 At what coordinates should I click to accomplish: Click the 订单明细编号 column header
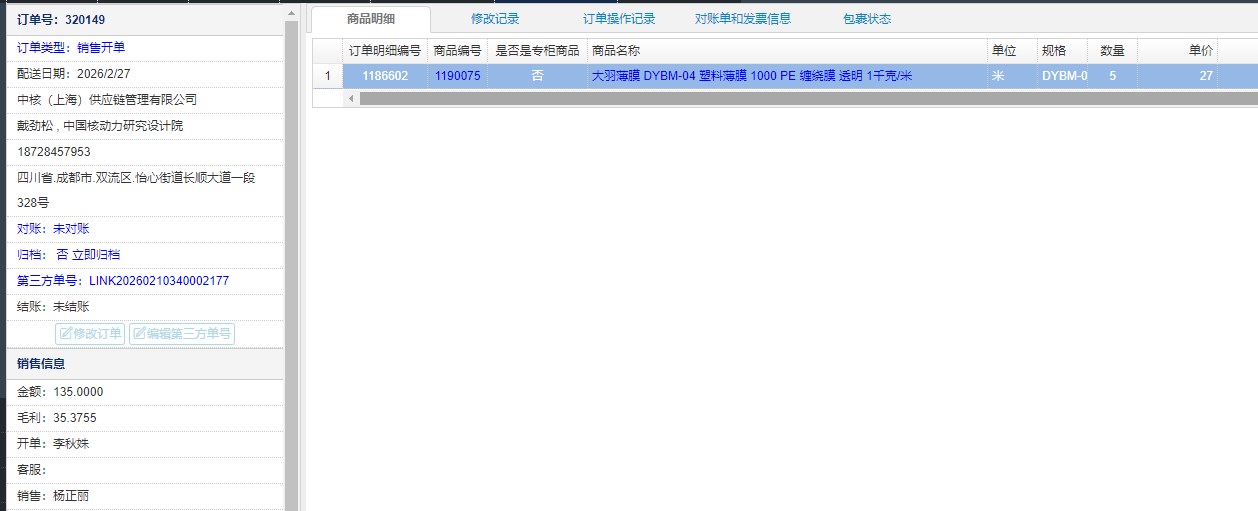tap(384, 50)
